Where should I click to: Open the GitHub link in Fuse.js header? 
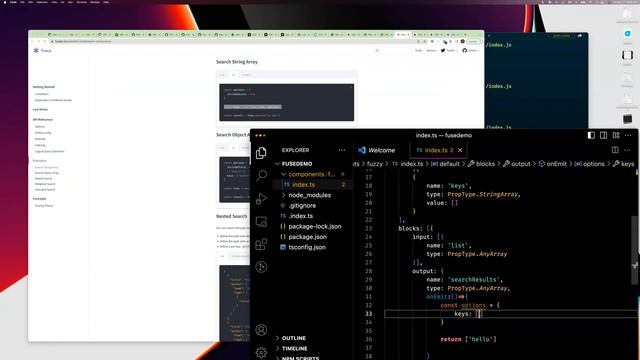point(470,50)
